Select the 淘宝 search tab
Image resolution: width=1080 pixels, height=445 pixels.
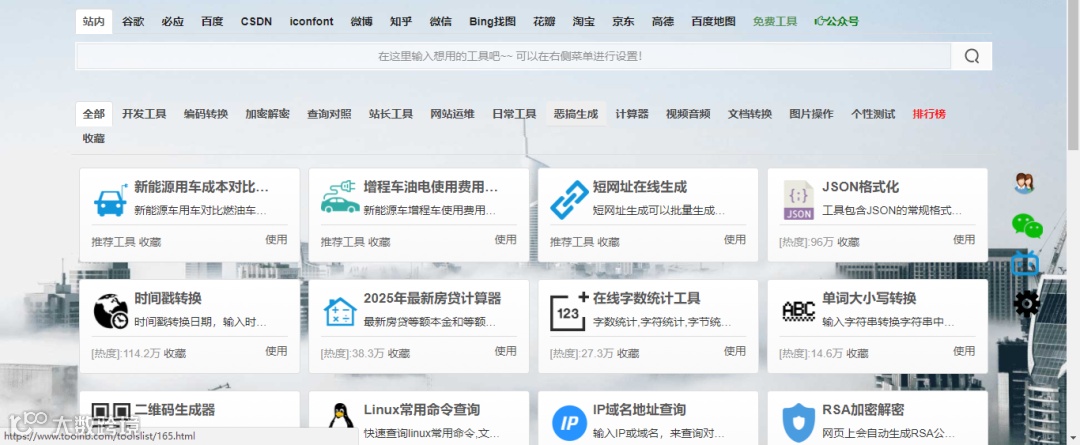click(583, 21)
